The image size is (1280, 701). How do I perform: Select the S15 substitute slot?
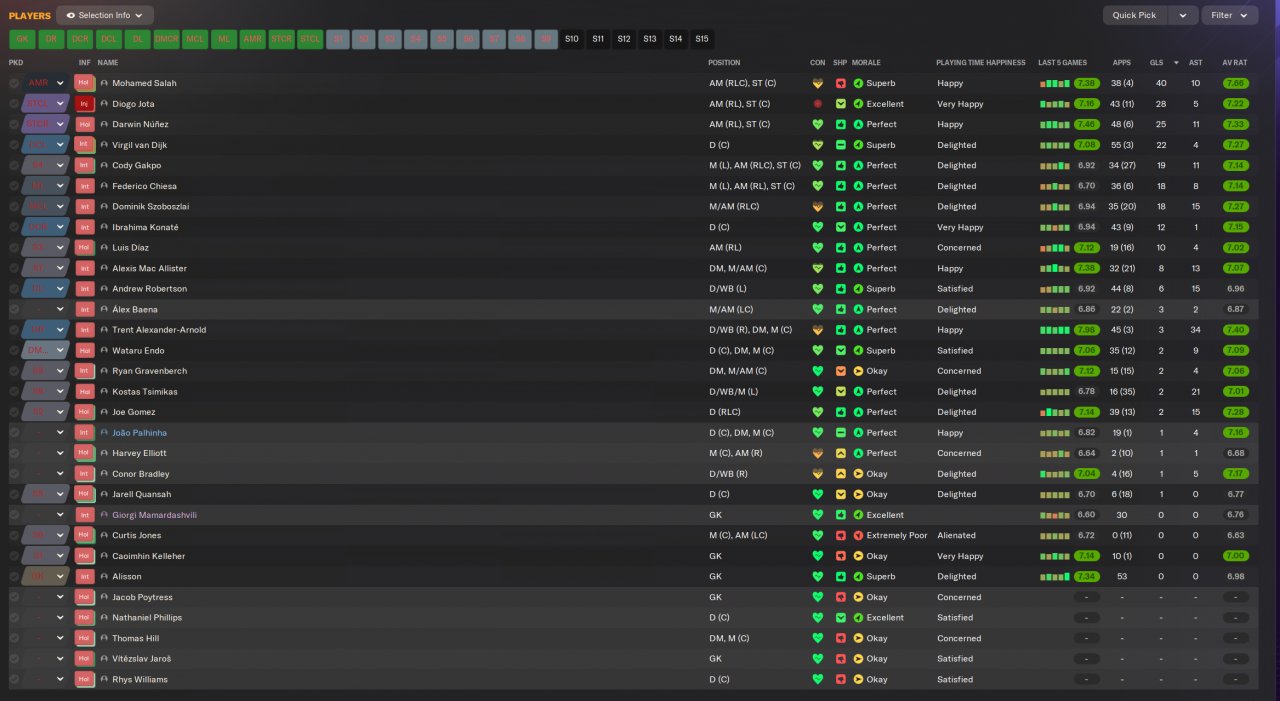click(x=702, y=39)
